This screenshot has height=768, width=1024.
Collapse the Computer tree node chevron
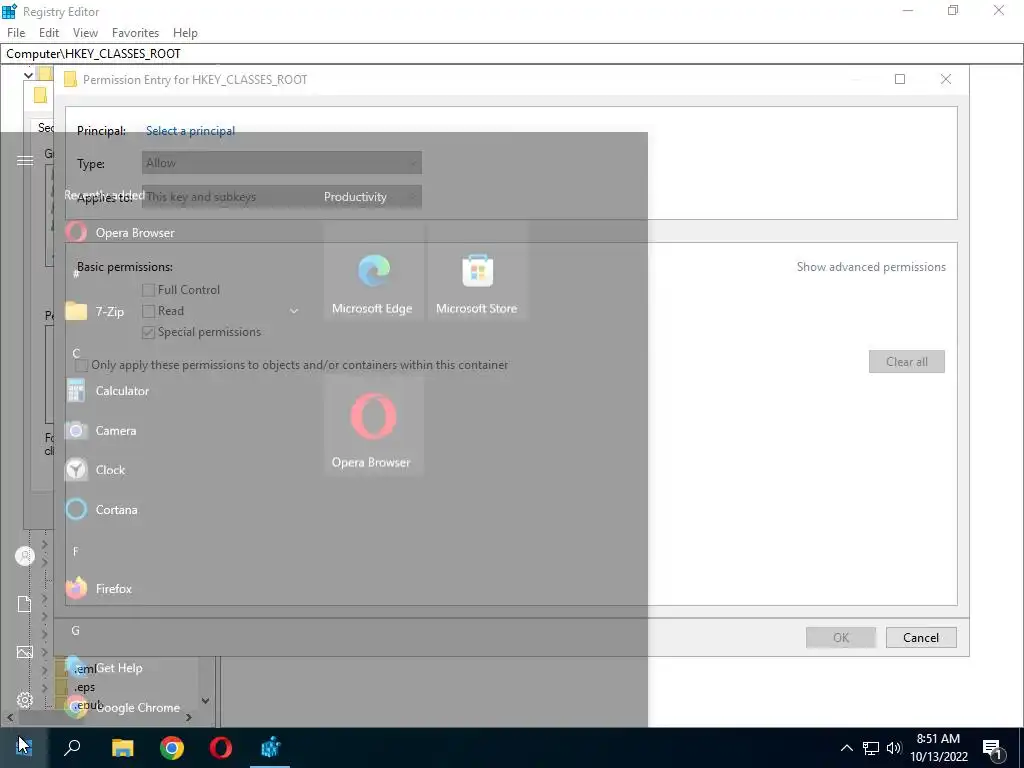click(x=28, y=75)
